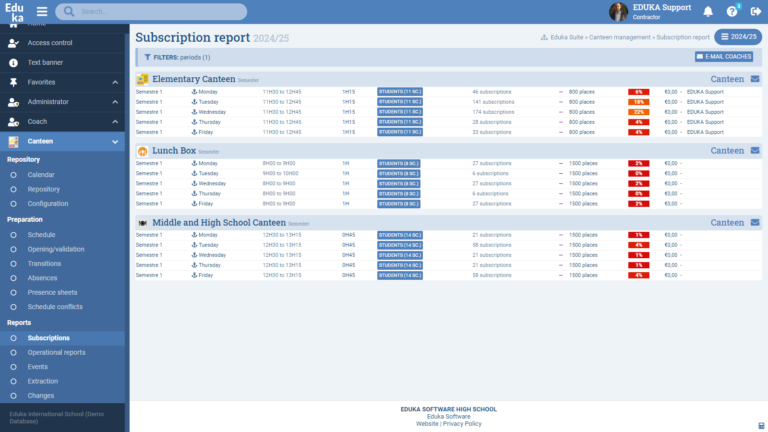
Task: Open the Text banner menu item
Action: [x=45, y=62]
